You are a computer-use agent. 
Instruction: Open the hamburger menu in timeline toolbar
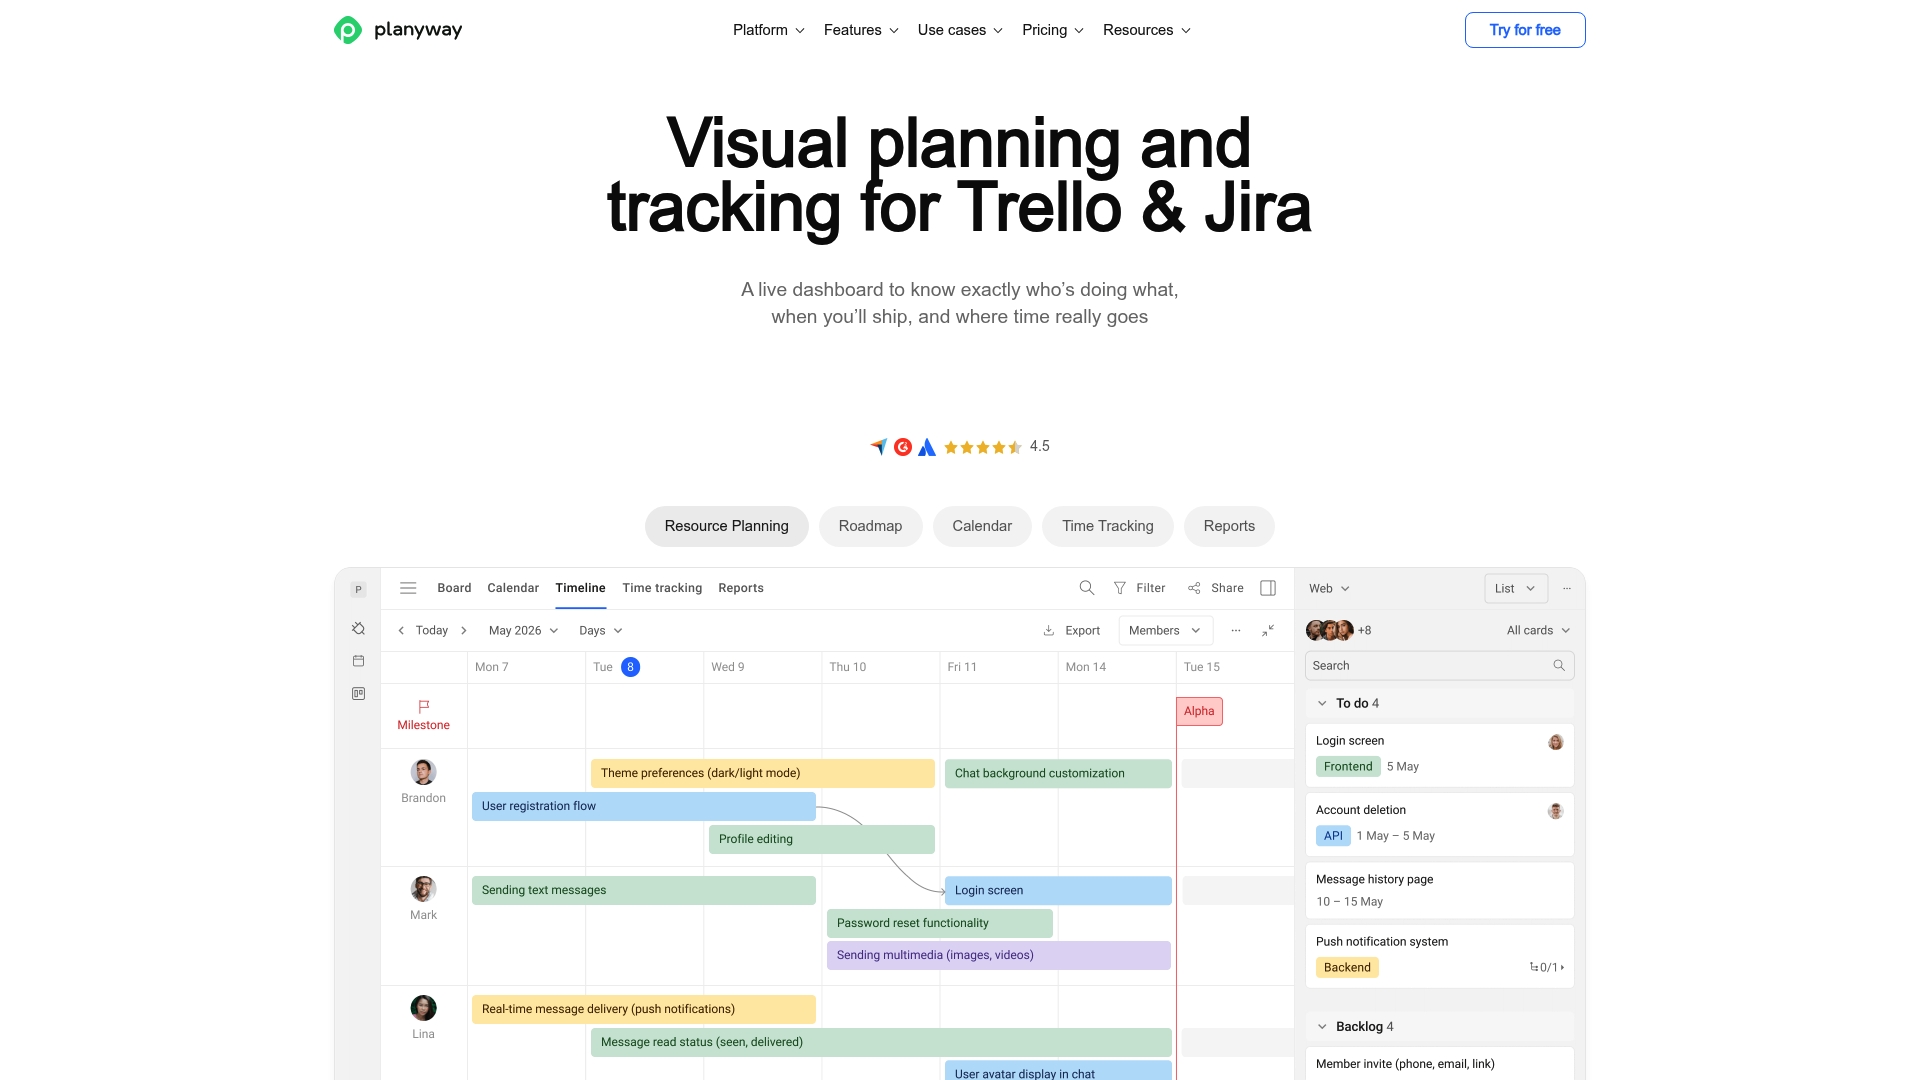point(408,588)
